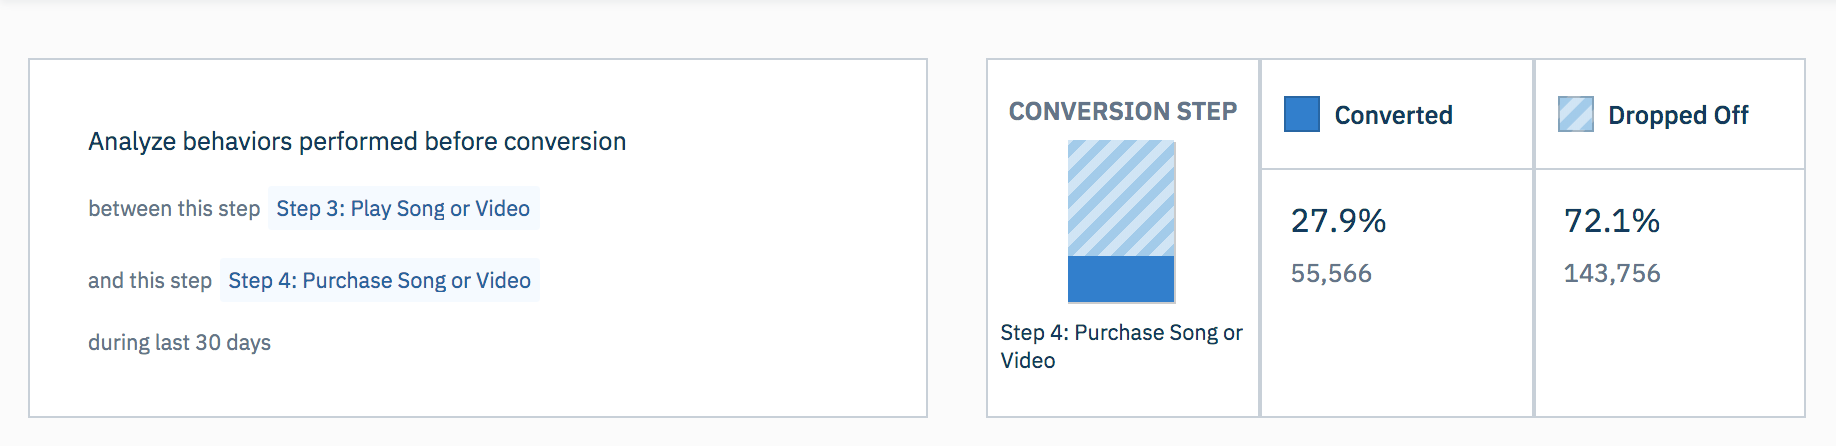Select the striped dropped-off portion of the bar
Image resolution: width=1836 pixels, height=446 pixels.
coord(1121,198)
